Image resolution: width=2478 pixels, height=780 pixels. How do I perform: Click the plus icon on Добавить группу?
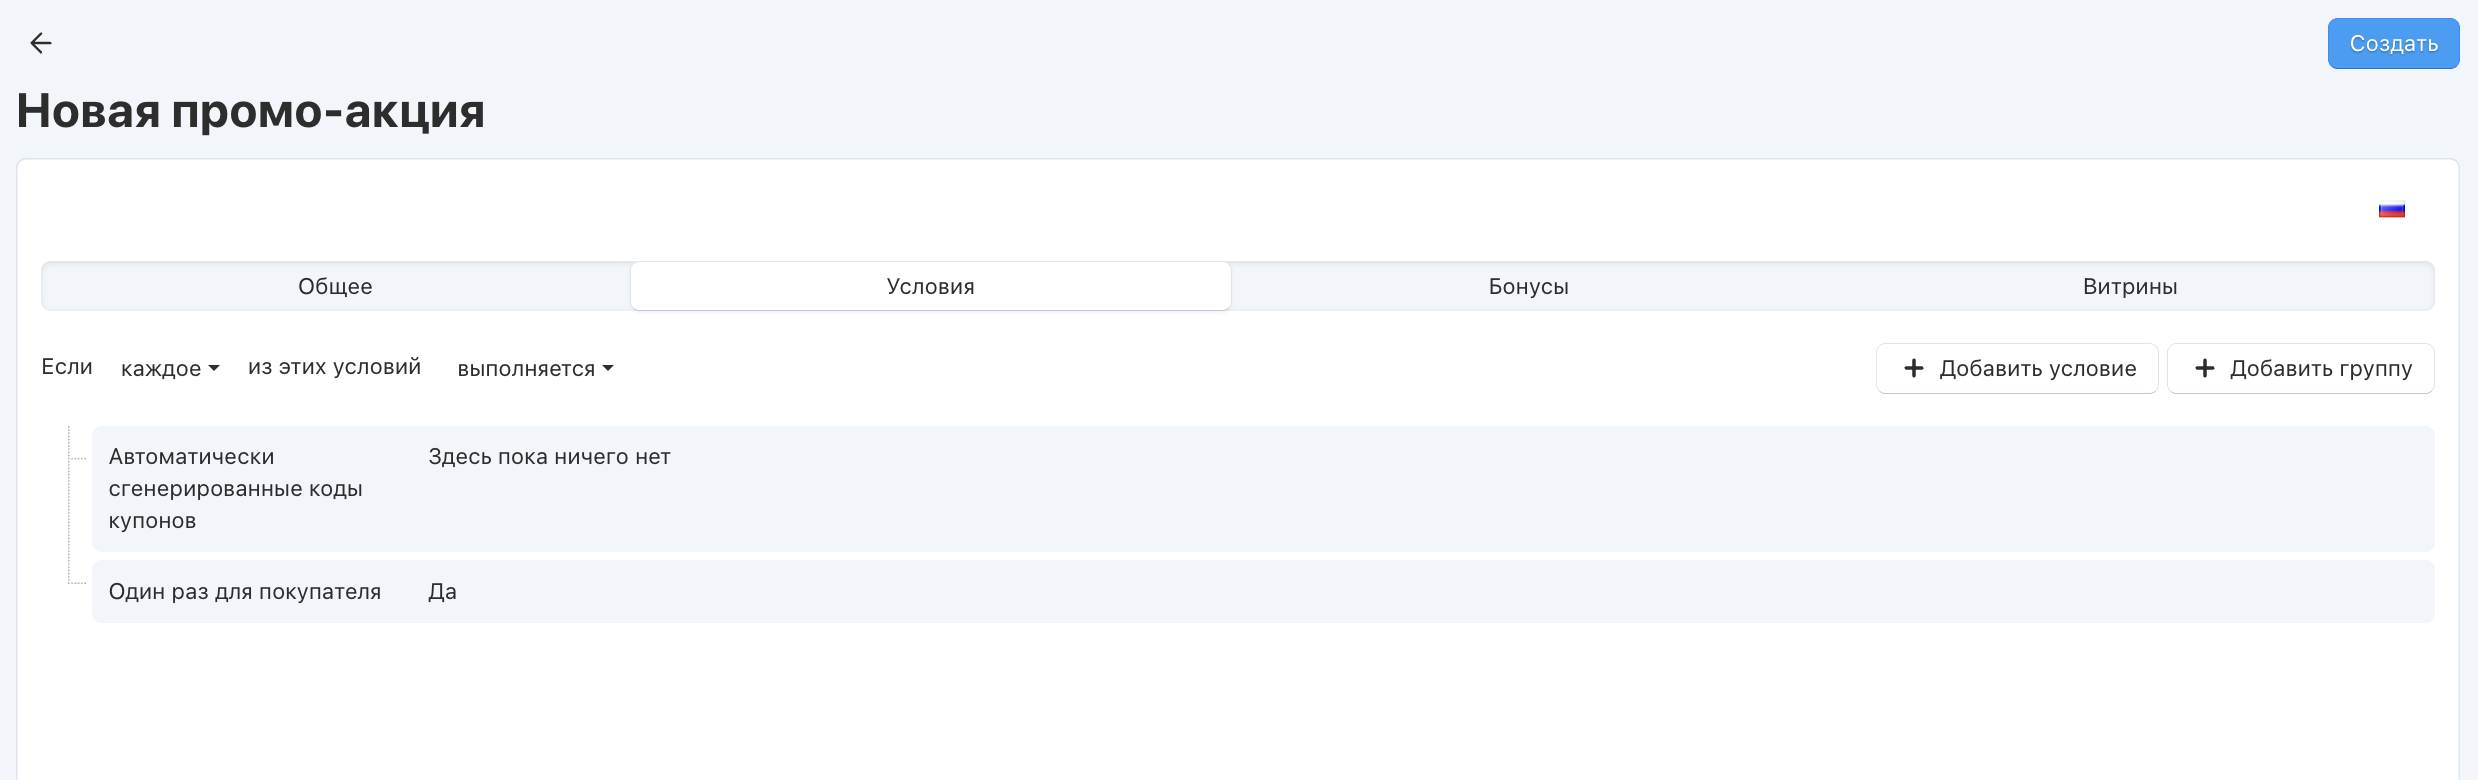point(2204,368)
